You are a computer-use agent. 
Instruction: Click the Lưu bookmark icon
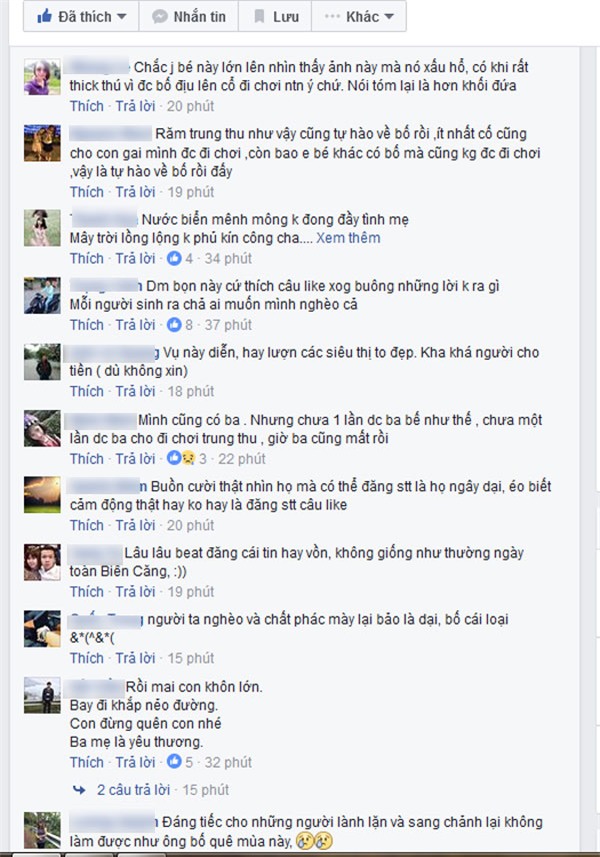(x=260, y=16)
